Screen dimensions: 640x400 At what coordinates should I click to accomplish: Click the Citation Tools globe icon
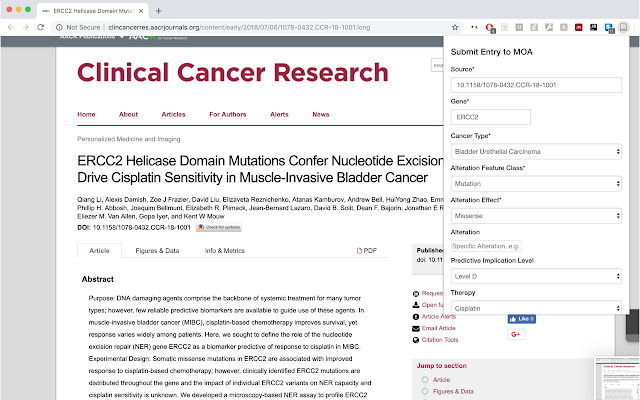point(415,339)
